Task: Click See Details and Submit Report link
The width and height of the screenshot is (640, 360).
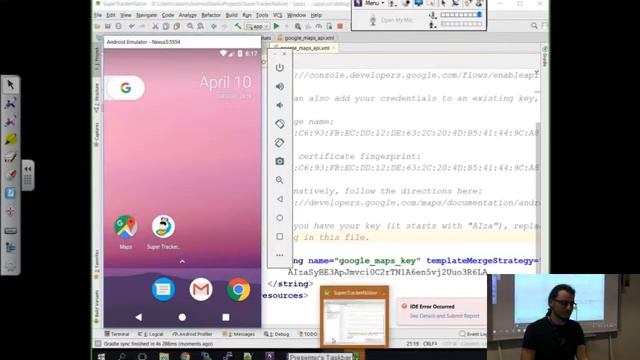Action: point(444,316)
